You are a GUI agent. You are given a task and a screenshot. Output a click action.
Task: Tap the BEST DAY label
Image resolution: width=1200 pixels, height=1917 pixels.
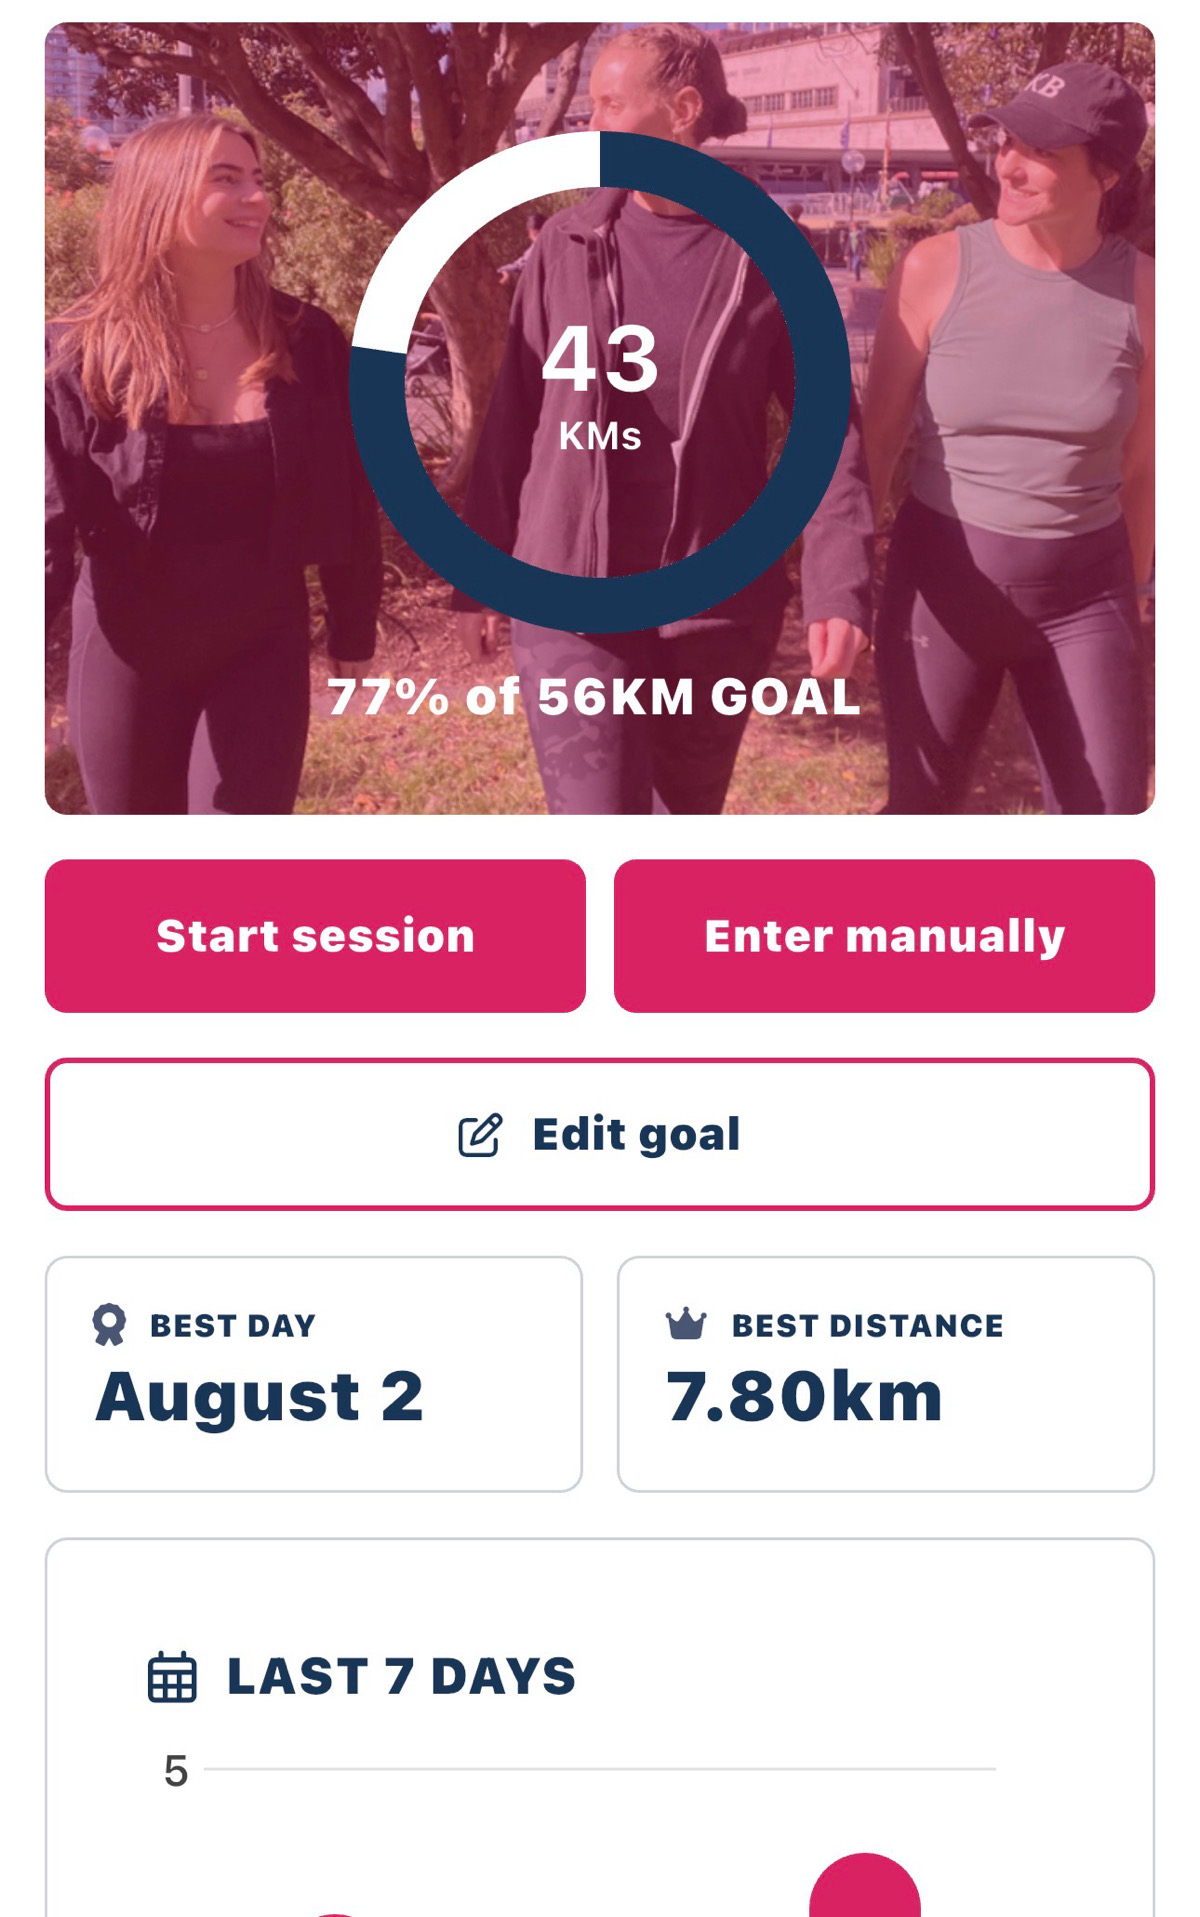[233, 1326]
